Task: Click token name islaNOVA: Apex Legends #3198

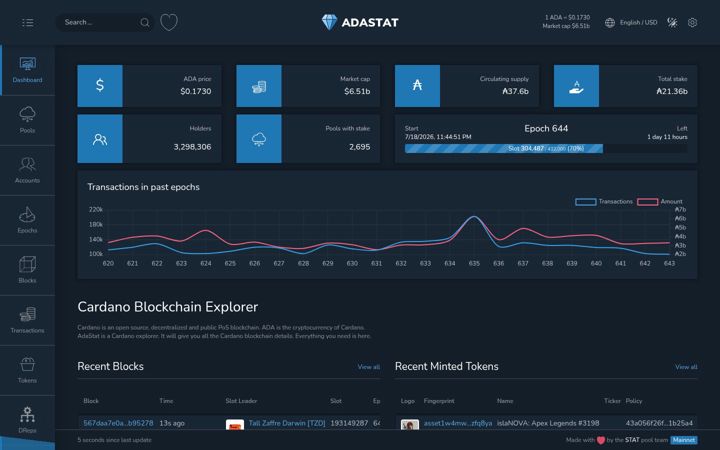Action: click(548, 423)
